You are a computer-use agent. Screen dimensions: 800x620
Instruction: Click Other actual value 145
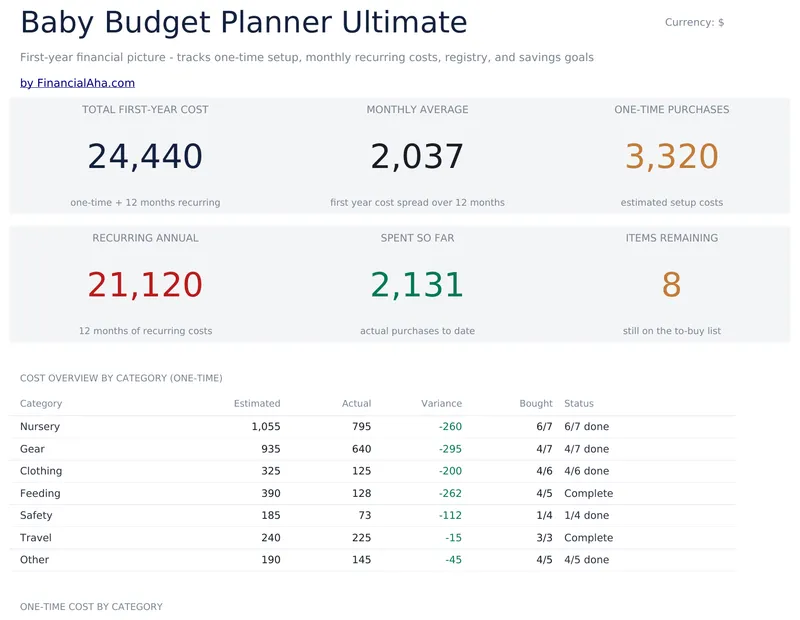pyautogui.click(x=362, y=560)
